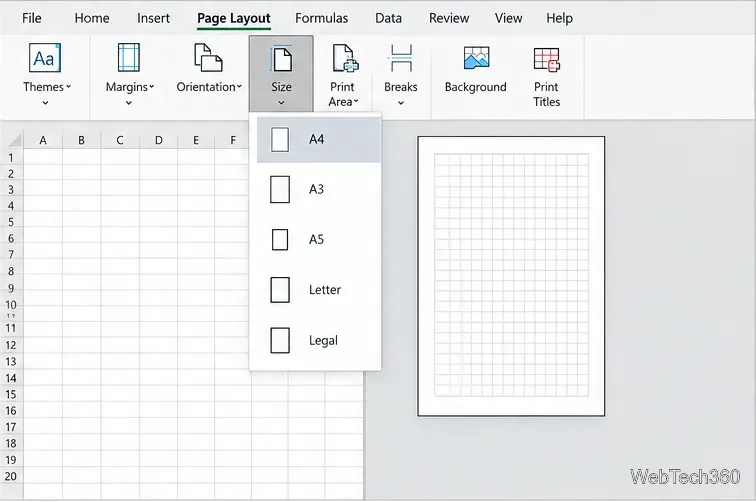Expand the Breaks dropdown chevron
The width and height of the screenshot is (756, 502).
401,103
